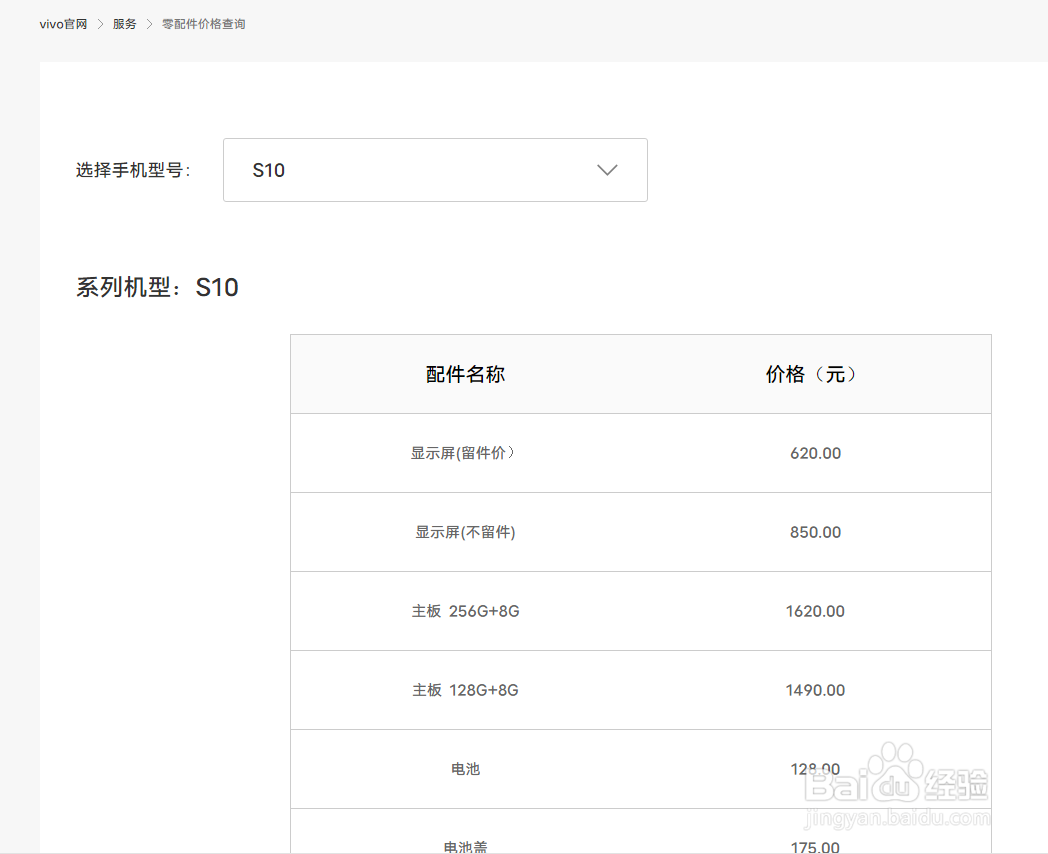Open the 服务 breadcrumb link
Image resolution: width=1048 pixels, height=854 pixels.
coord(124,23)
